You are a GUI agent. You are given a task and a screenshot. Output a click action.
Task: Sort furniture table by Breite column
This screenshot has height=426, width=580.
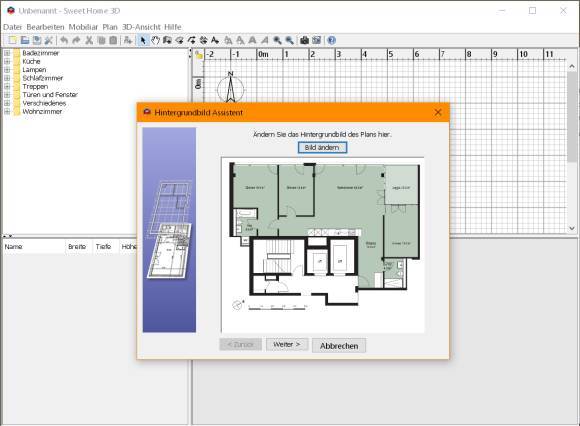[77, 247]
